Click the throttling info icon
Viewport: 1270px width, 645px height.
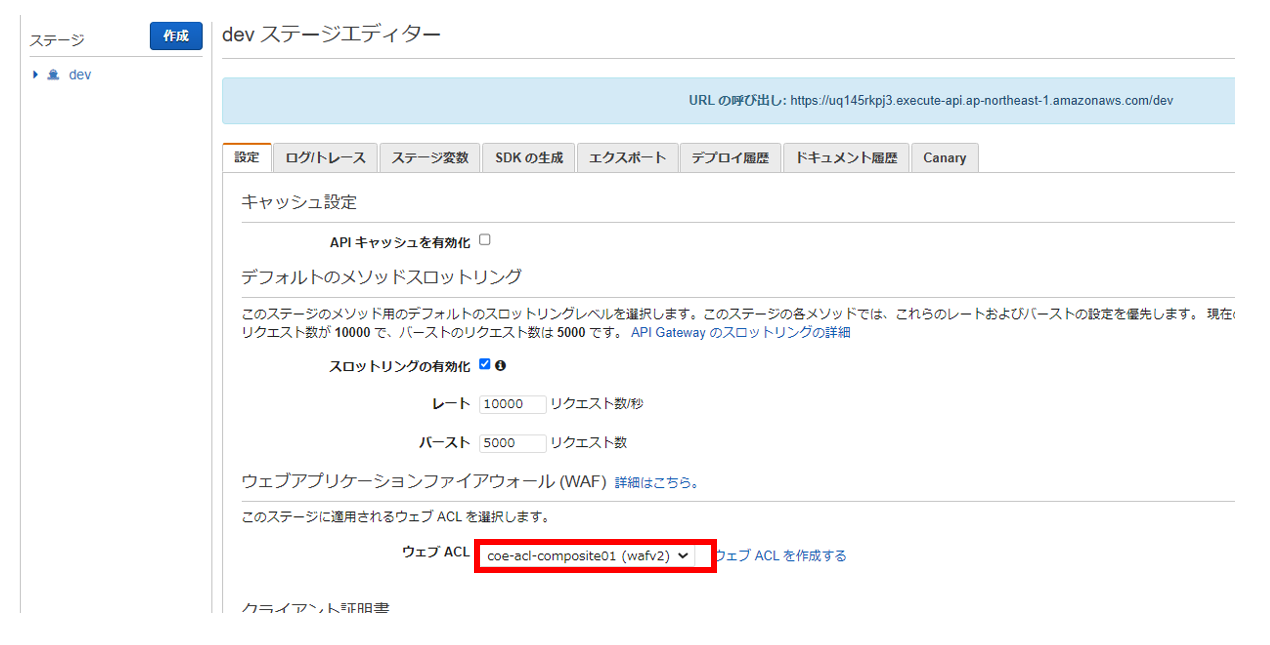[500, 365]
